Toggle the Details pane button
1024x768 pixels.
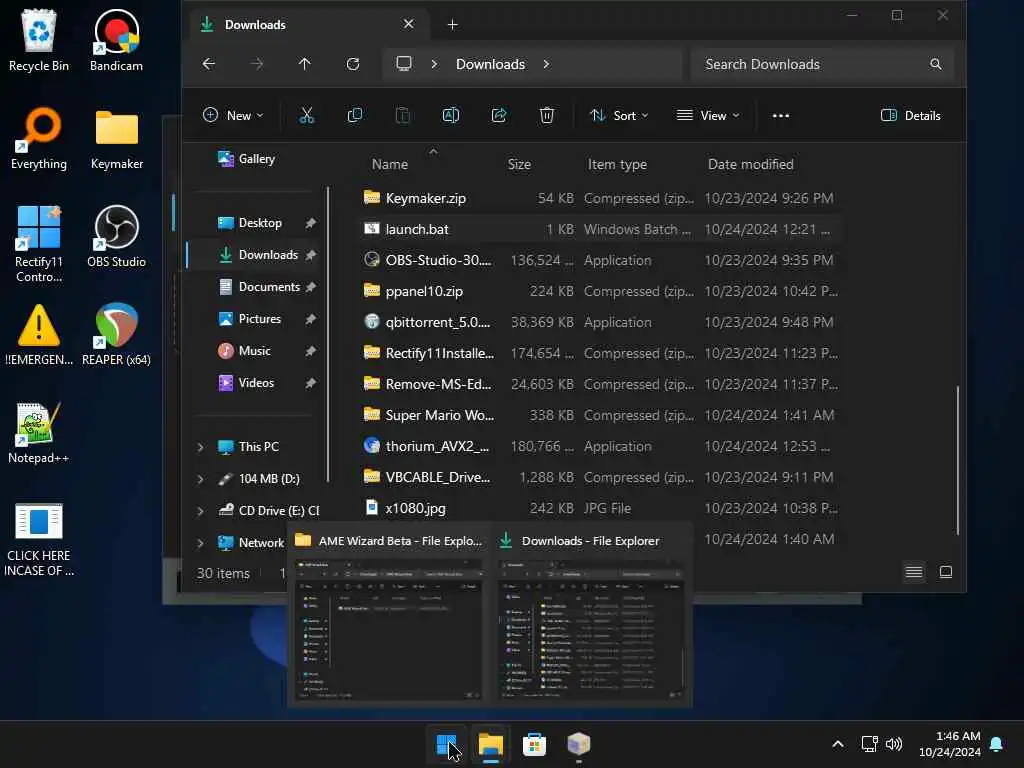(910, 116)
